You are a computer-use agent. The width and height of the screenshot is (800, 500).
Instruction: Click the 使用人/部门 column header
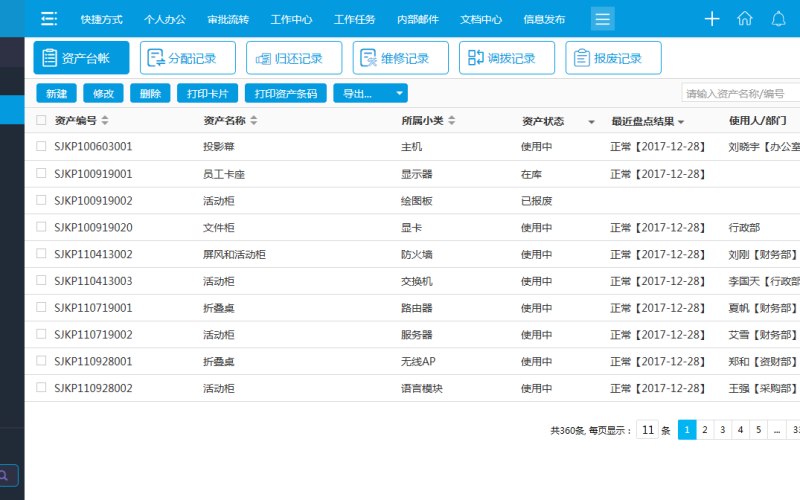[757, 120]
